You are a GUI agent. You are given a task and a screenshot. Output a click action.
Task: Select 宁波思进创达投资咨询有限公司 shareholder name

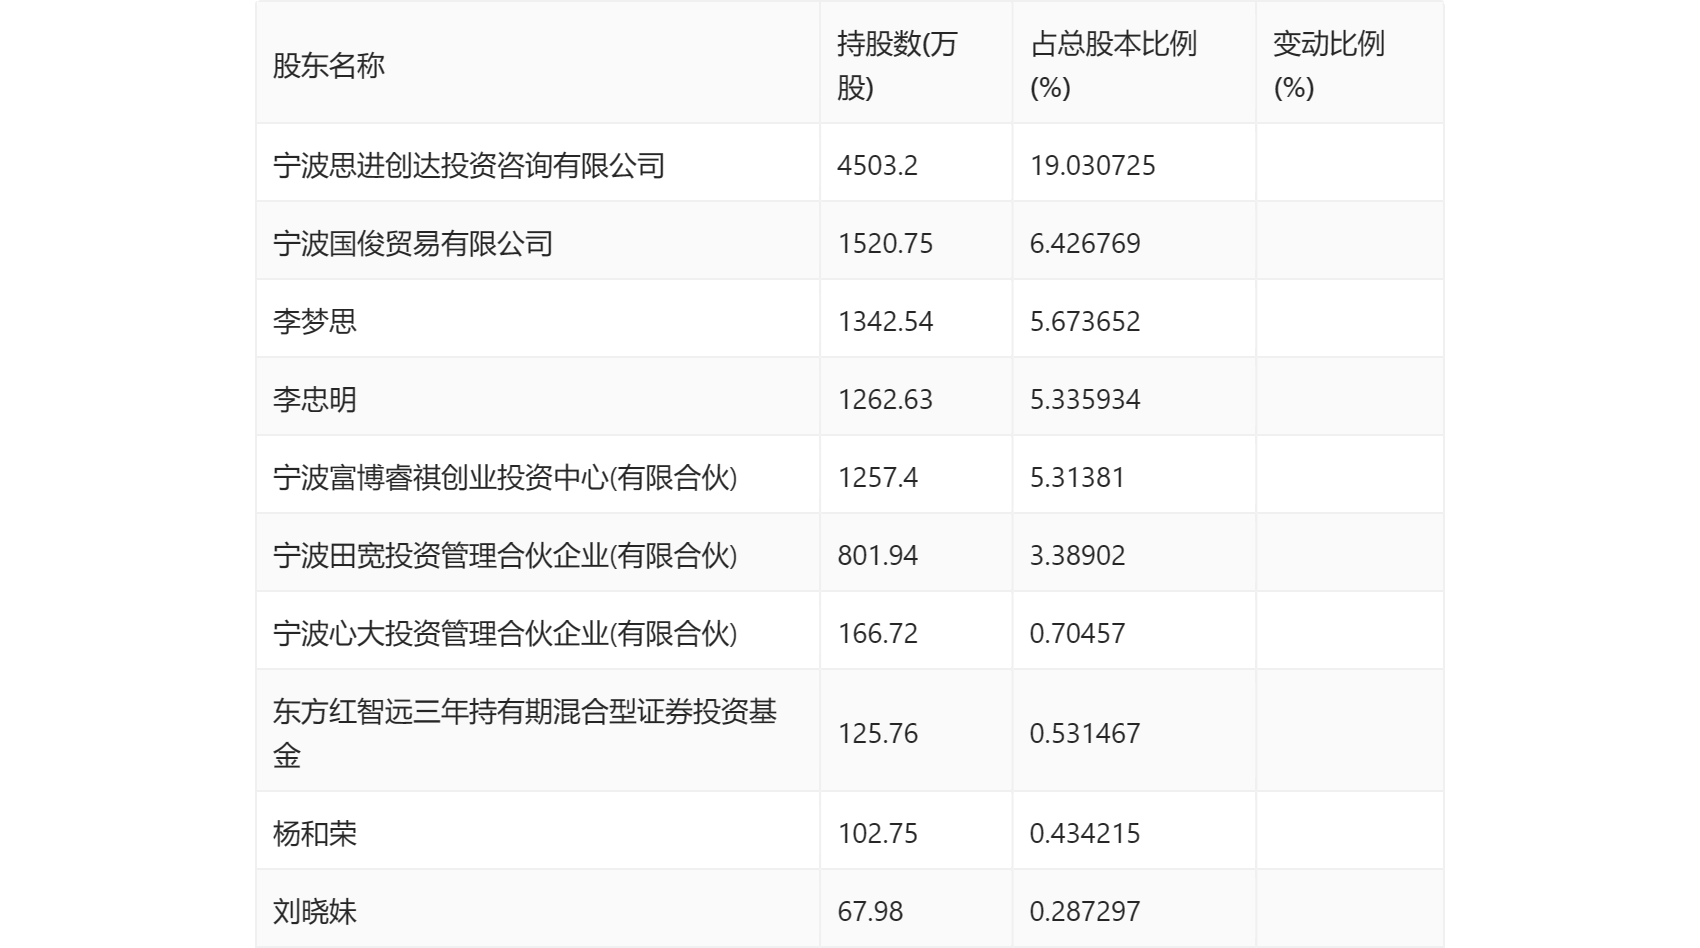(x=469, y=165)
